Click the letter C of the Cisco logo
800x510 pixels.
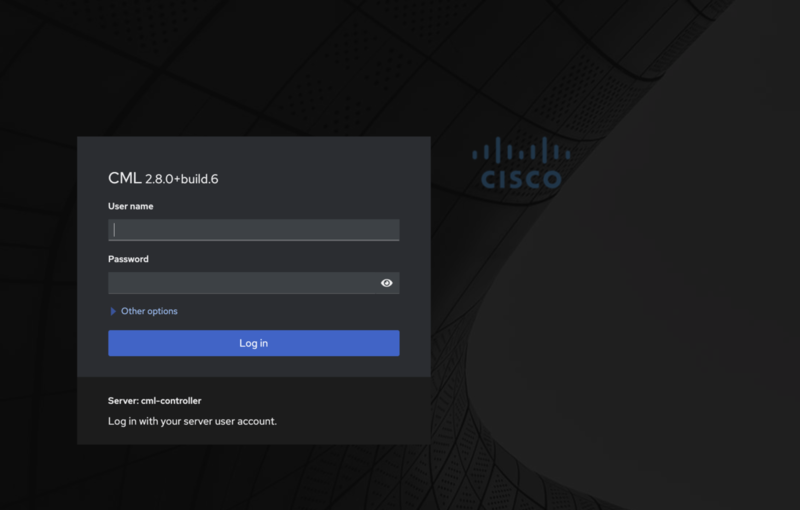pos(488,179)
